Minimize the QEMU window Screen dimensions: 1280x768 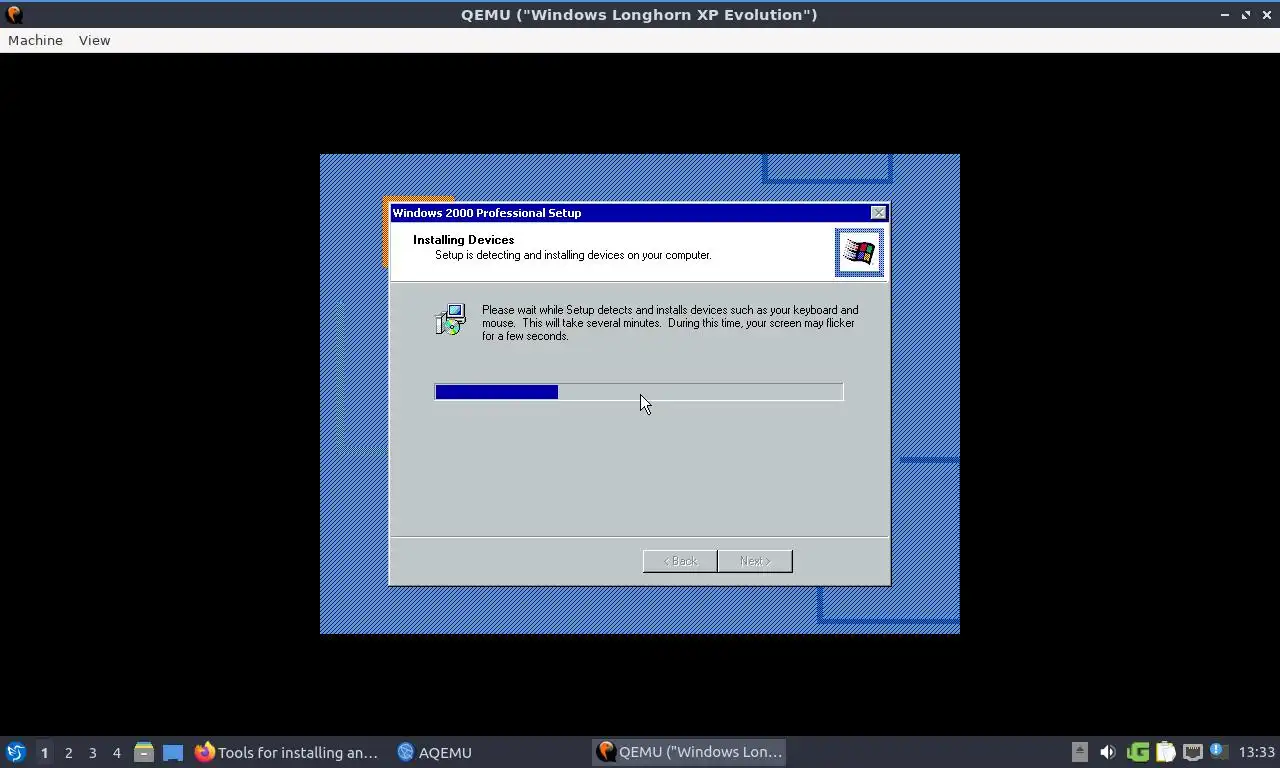1225,15
